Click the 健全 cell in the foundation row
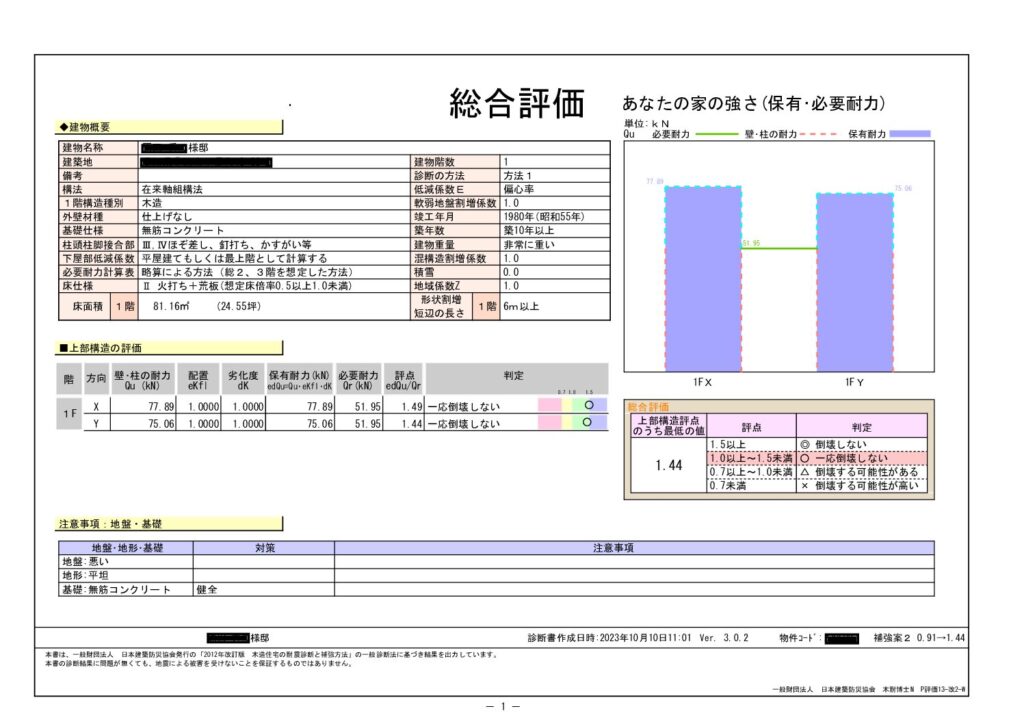The width and height of the screenshot is (1024, 724). pos(207,590)
